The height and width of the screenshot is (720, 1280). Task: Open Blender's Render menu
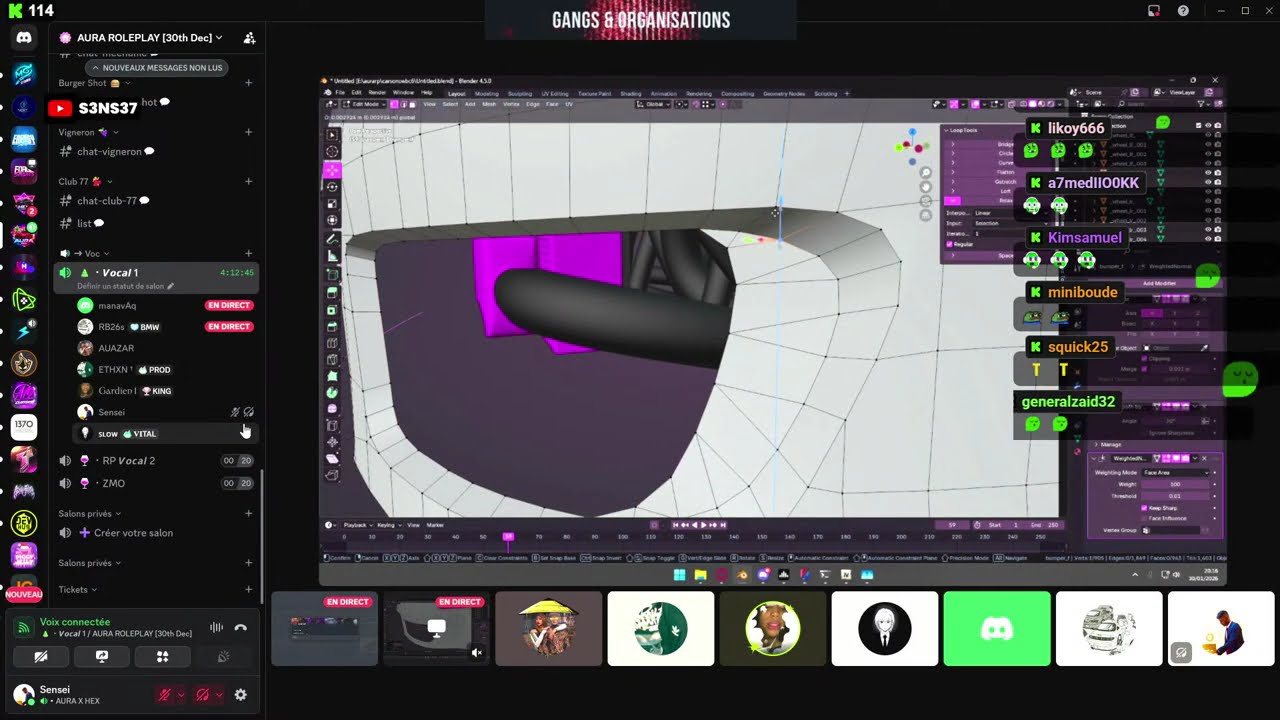pos(377,92)
